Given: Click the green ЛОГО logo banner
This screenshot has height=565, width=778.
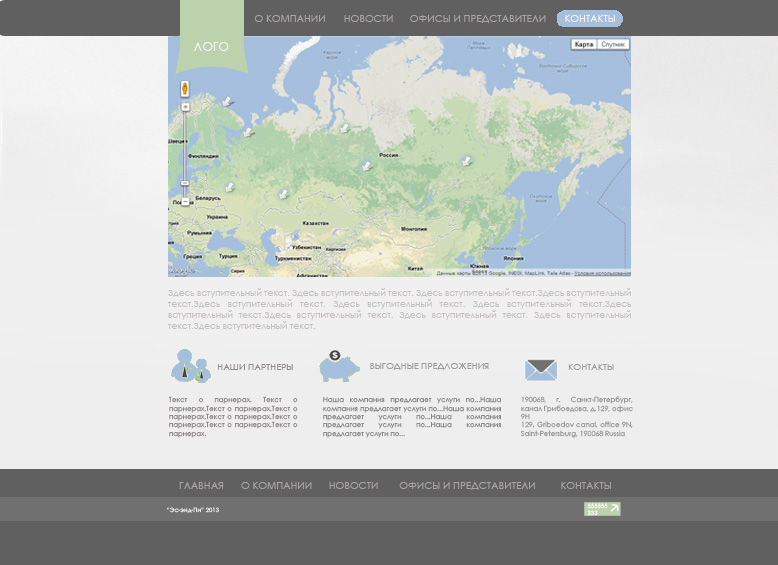Looking at the screenshot, I should coord(212,37).
